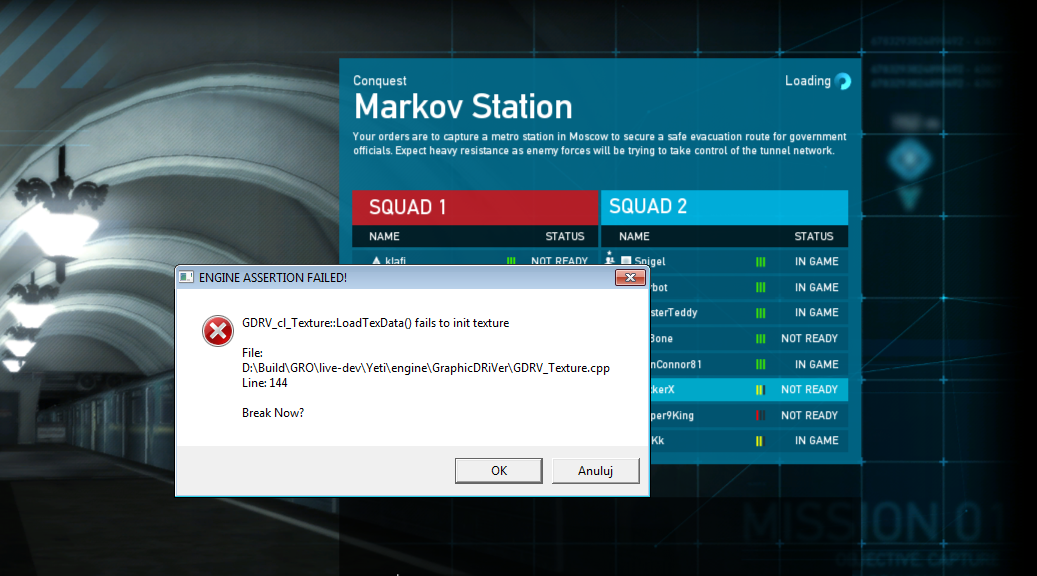Click the Line: 144 text
This screenshot has width=1037, height=576.
click(x=265, y=383)
